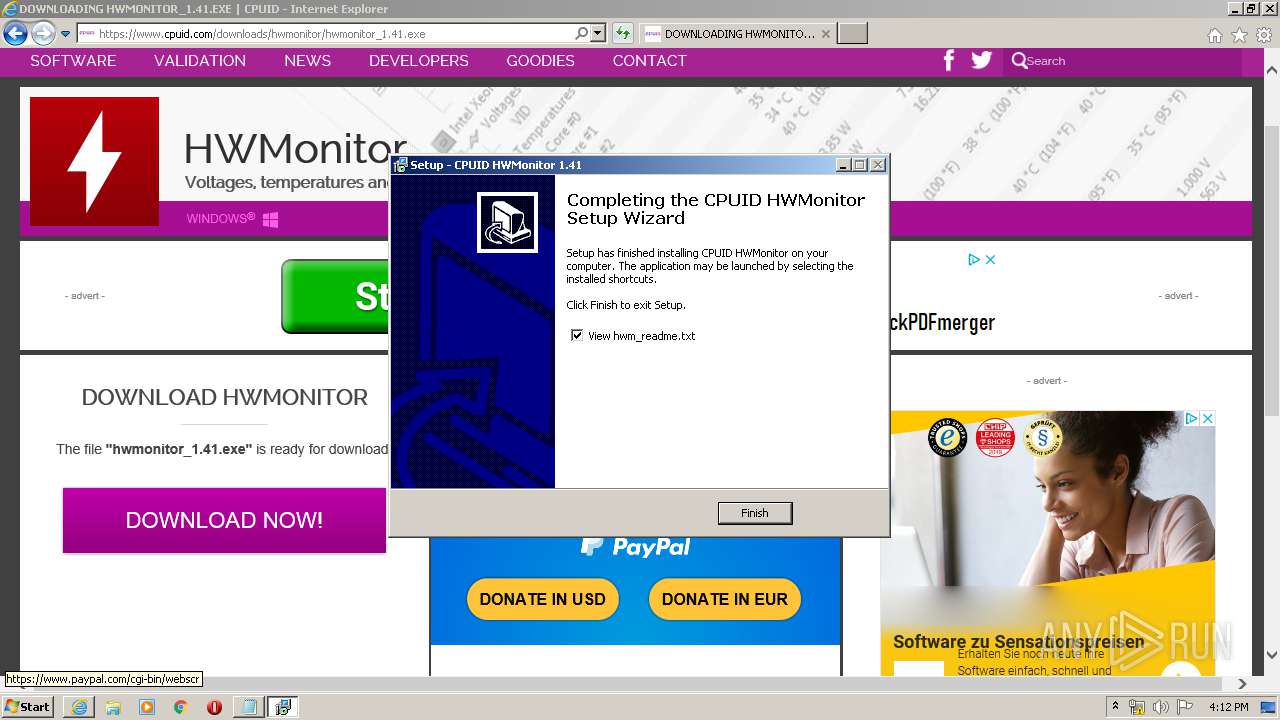Open Internet Explorer from the taskbar
Viewport: 1280px width, 720px height.
pos(79,707)
